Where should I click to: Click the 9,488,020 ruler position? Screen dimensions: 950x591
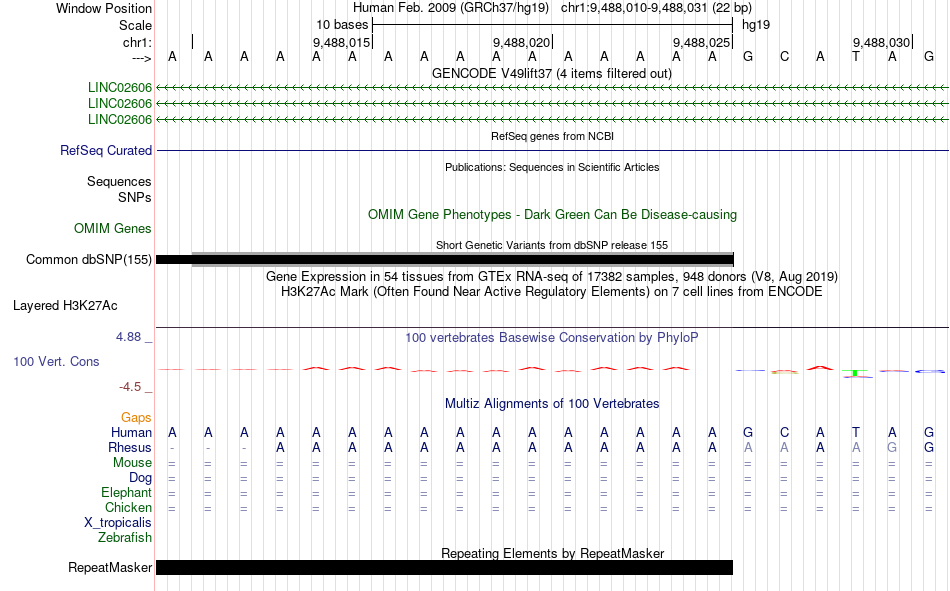pyautogui.click(x=521, y=42)
